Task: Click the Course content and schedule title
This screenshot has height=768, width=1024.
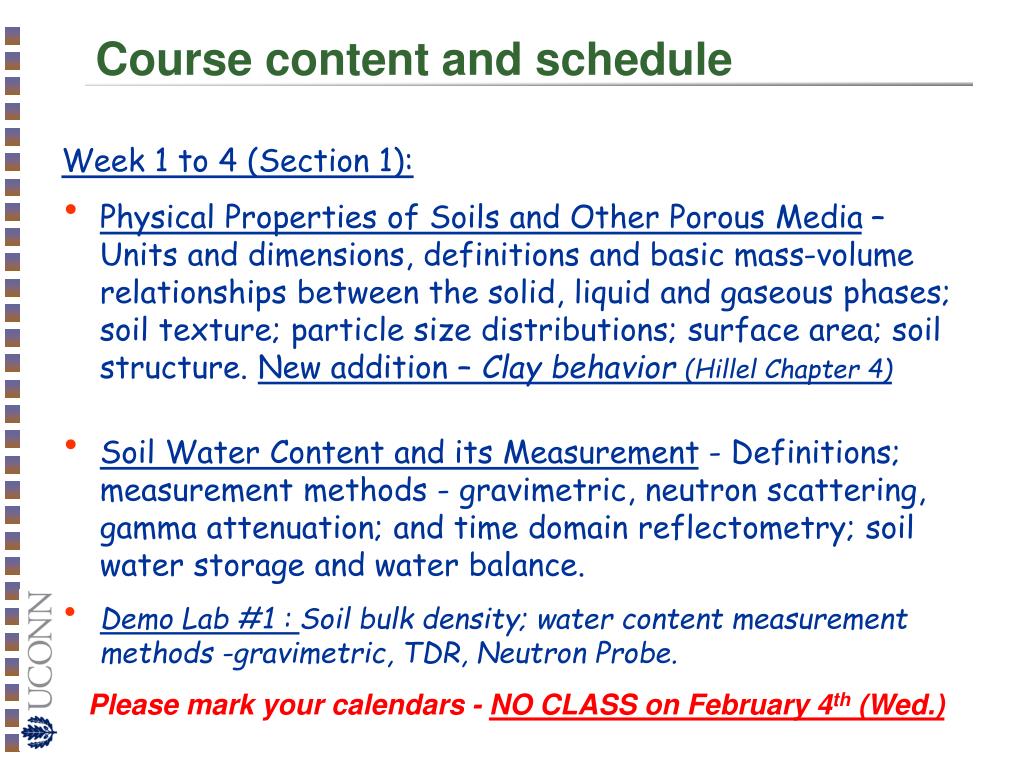Action: (414, 59)
